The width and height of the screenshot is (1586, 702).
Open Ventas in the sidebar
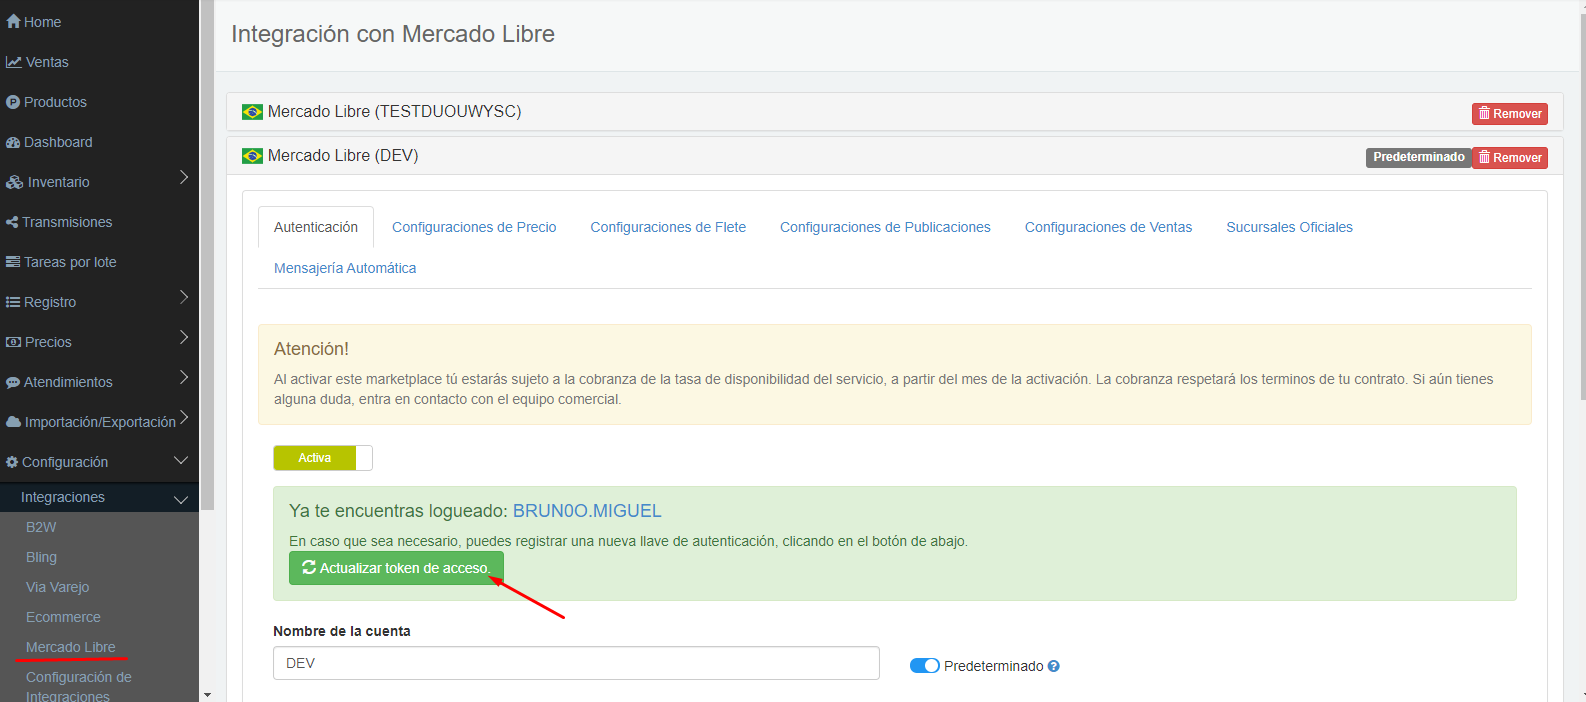pyautogui.click(x=47, y=62)
